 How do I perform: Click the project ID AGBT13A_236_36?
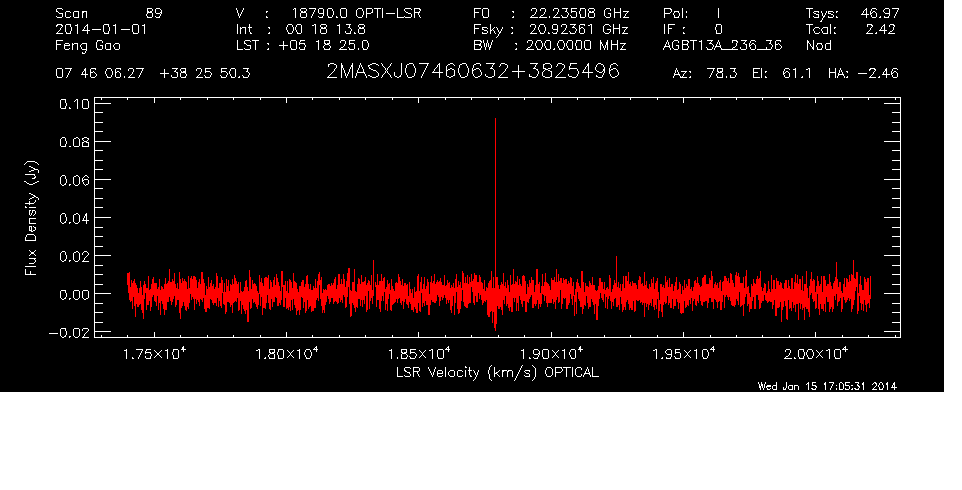[x=722, y=45]
